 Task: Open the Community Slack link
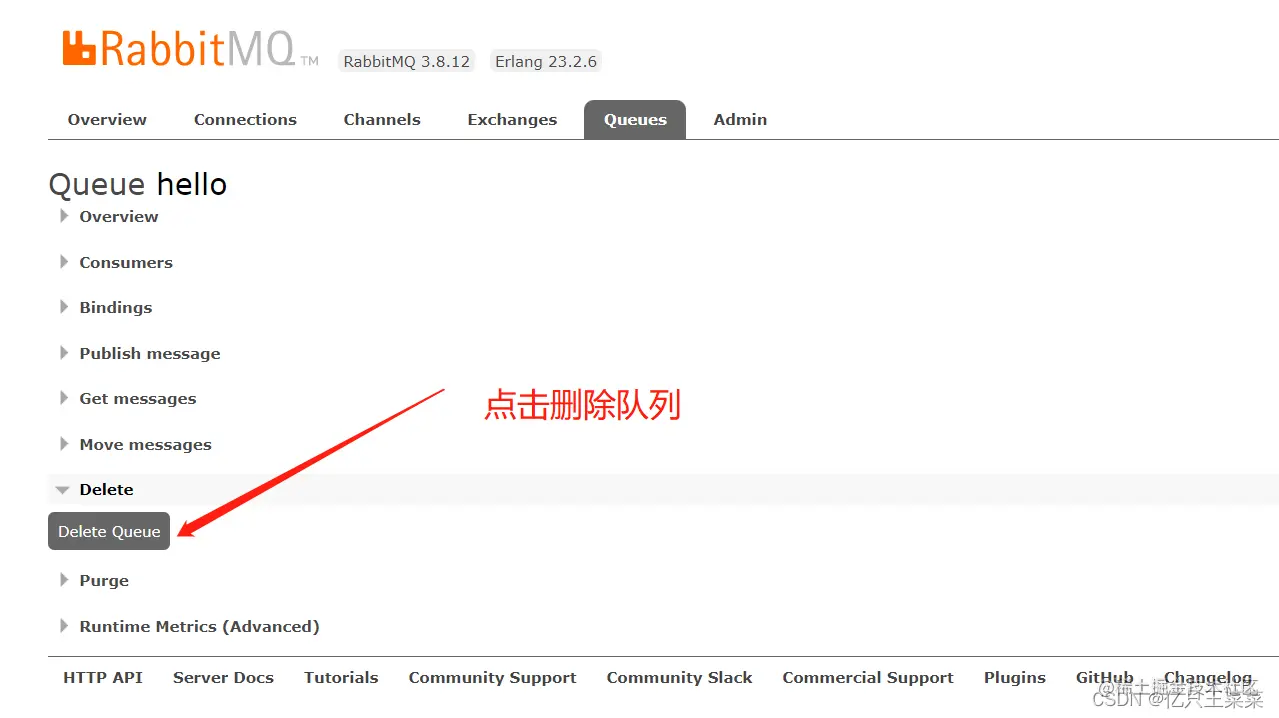(679, 677)
